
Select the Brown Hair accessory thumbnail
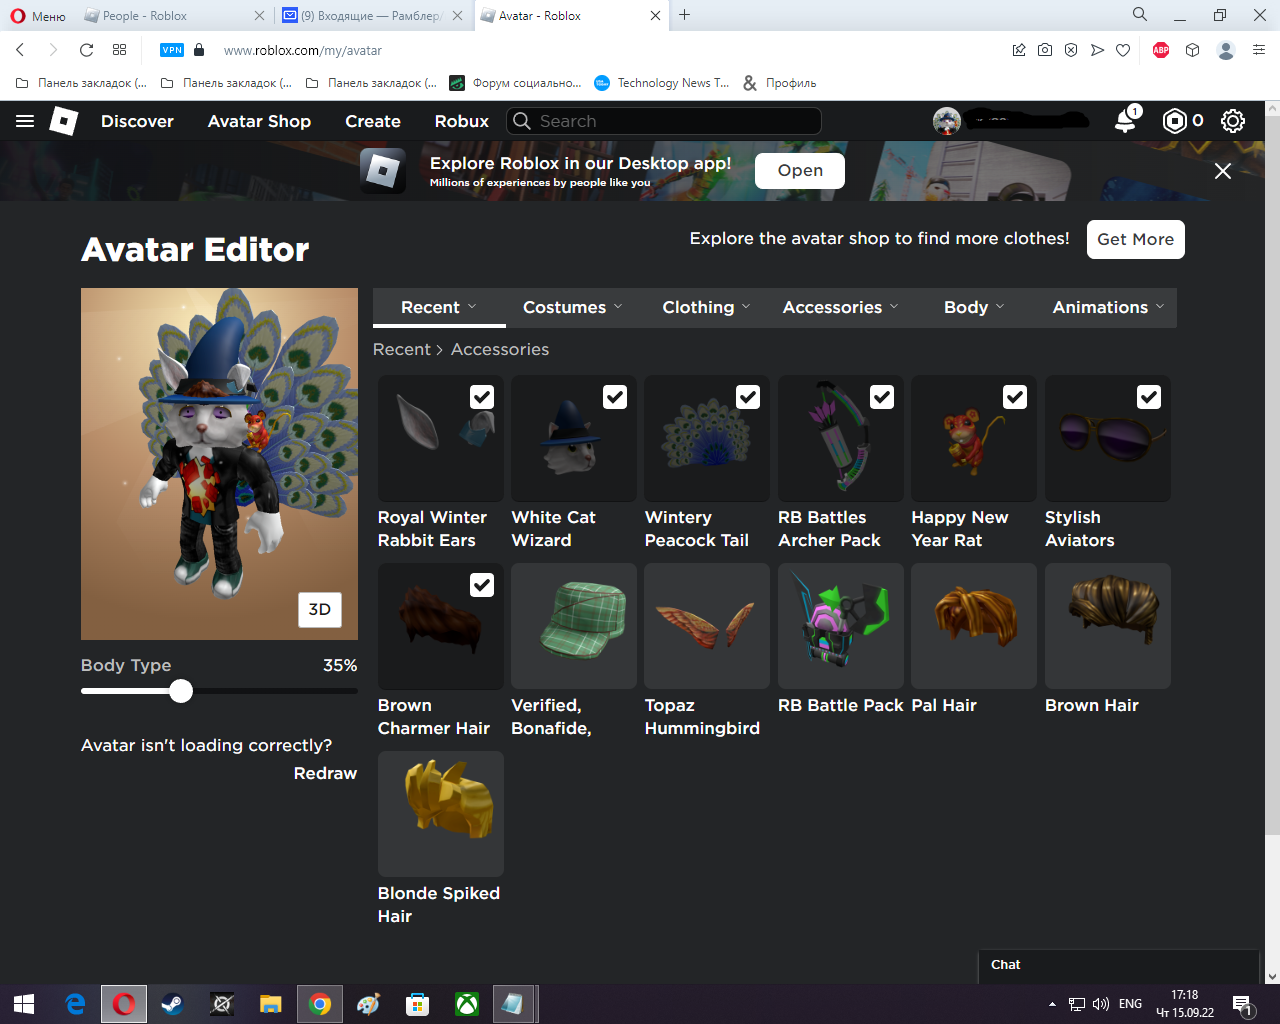(x=1108, y=626)
